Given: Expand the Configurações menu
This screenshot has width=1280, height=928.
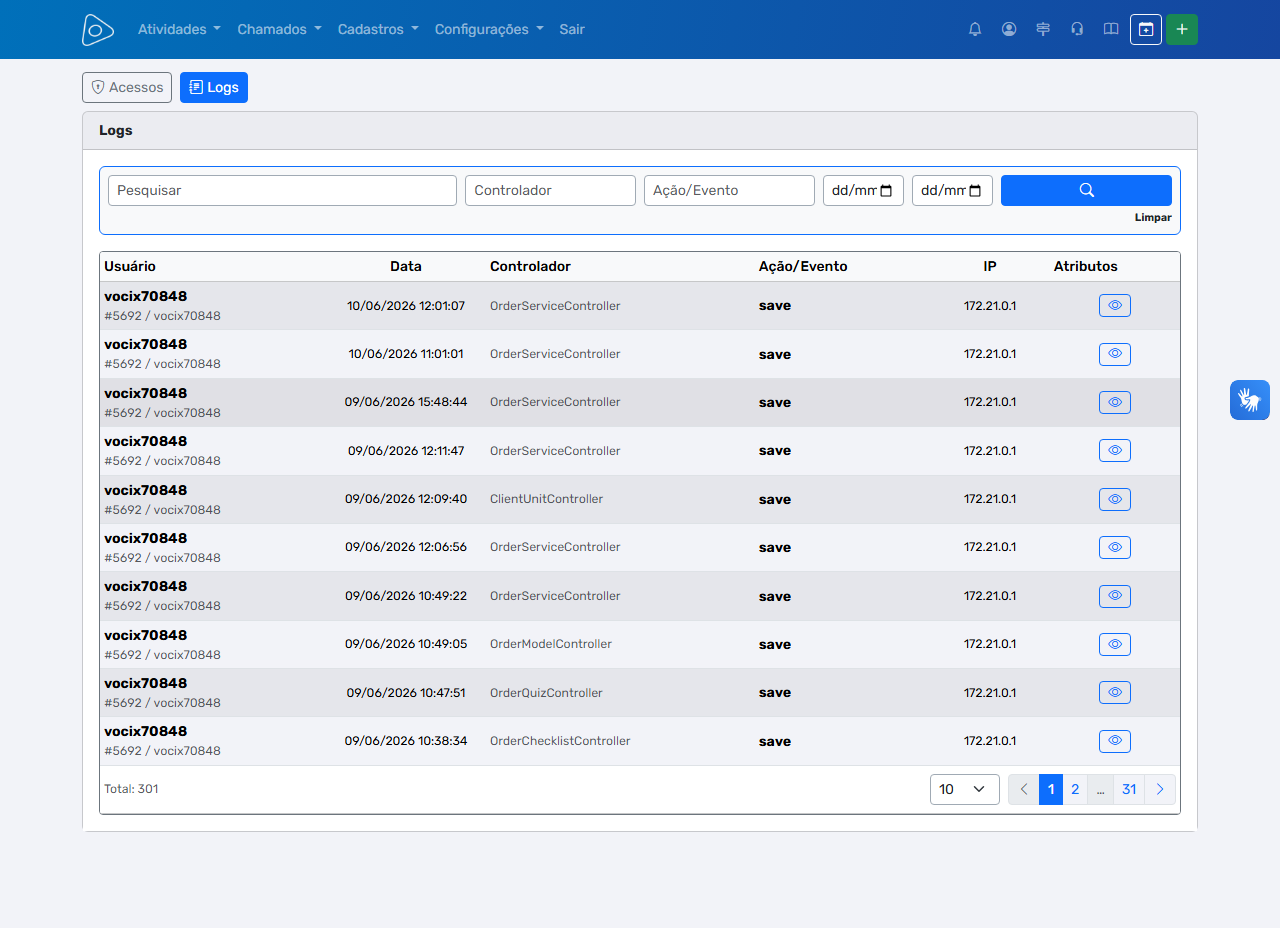Looking at the screenshot, I should click(x=489, y=30).
